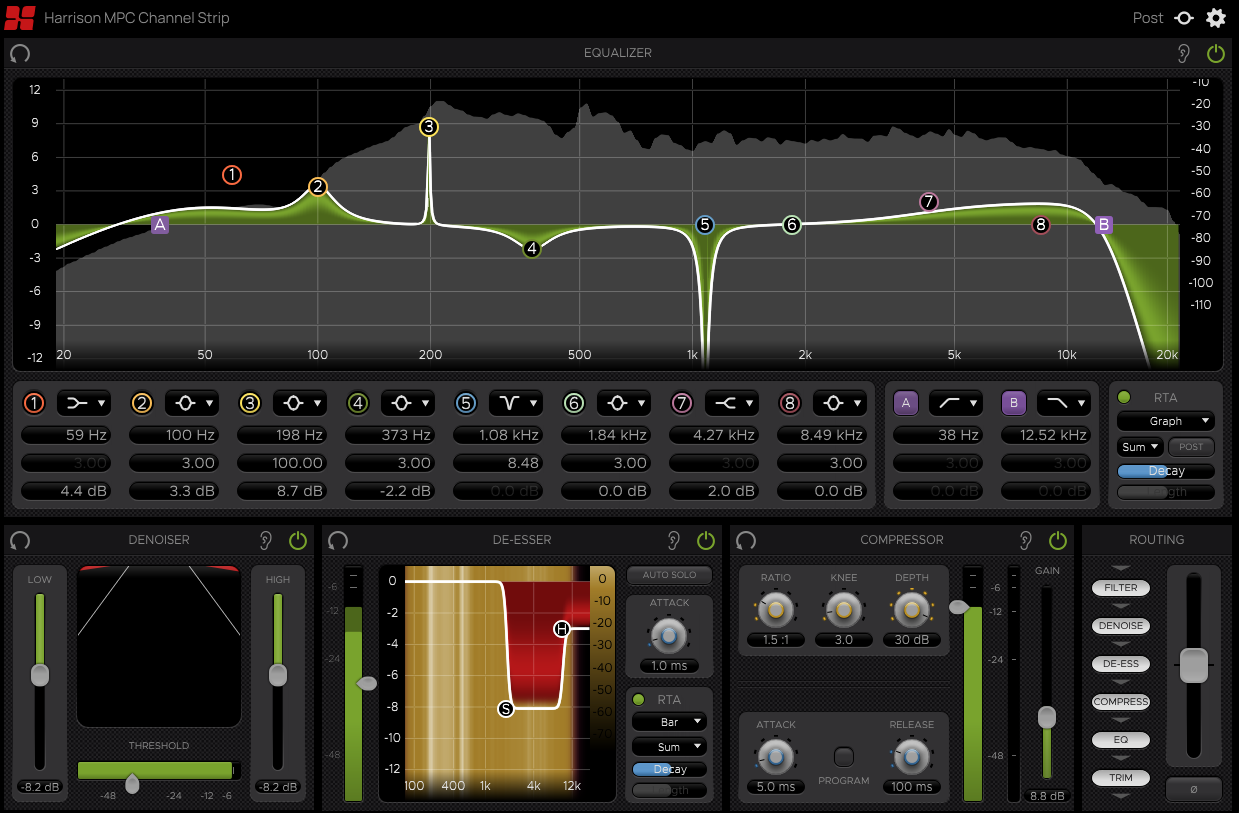The height and width of the screenshot is (813, 1239).
Task: Toggle Equalizer power button
Action: tap(1216, 53)
